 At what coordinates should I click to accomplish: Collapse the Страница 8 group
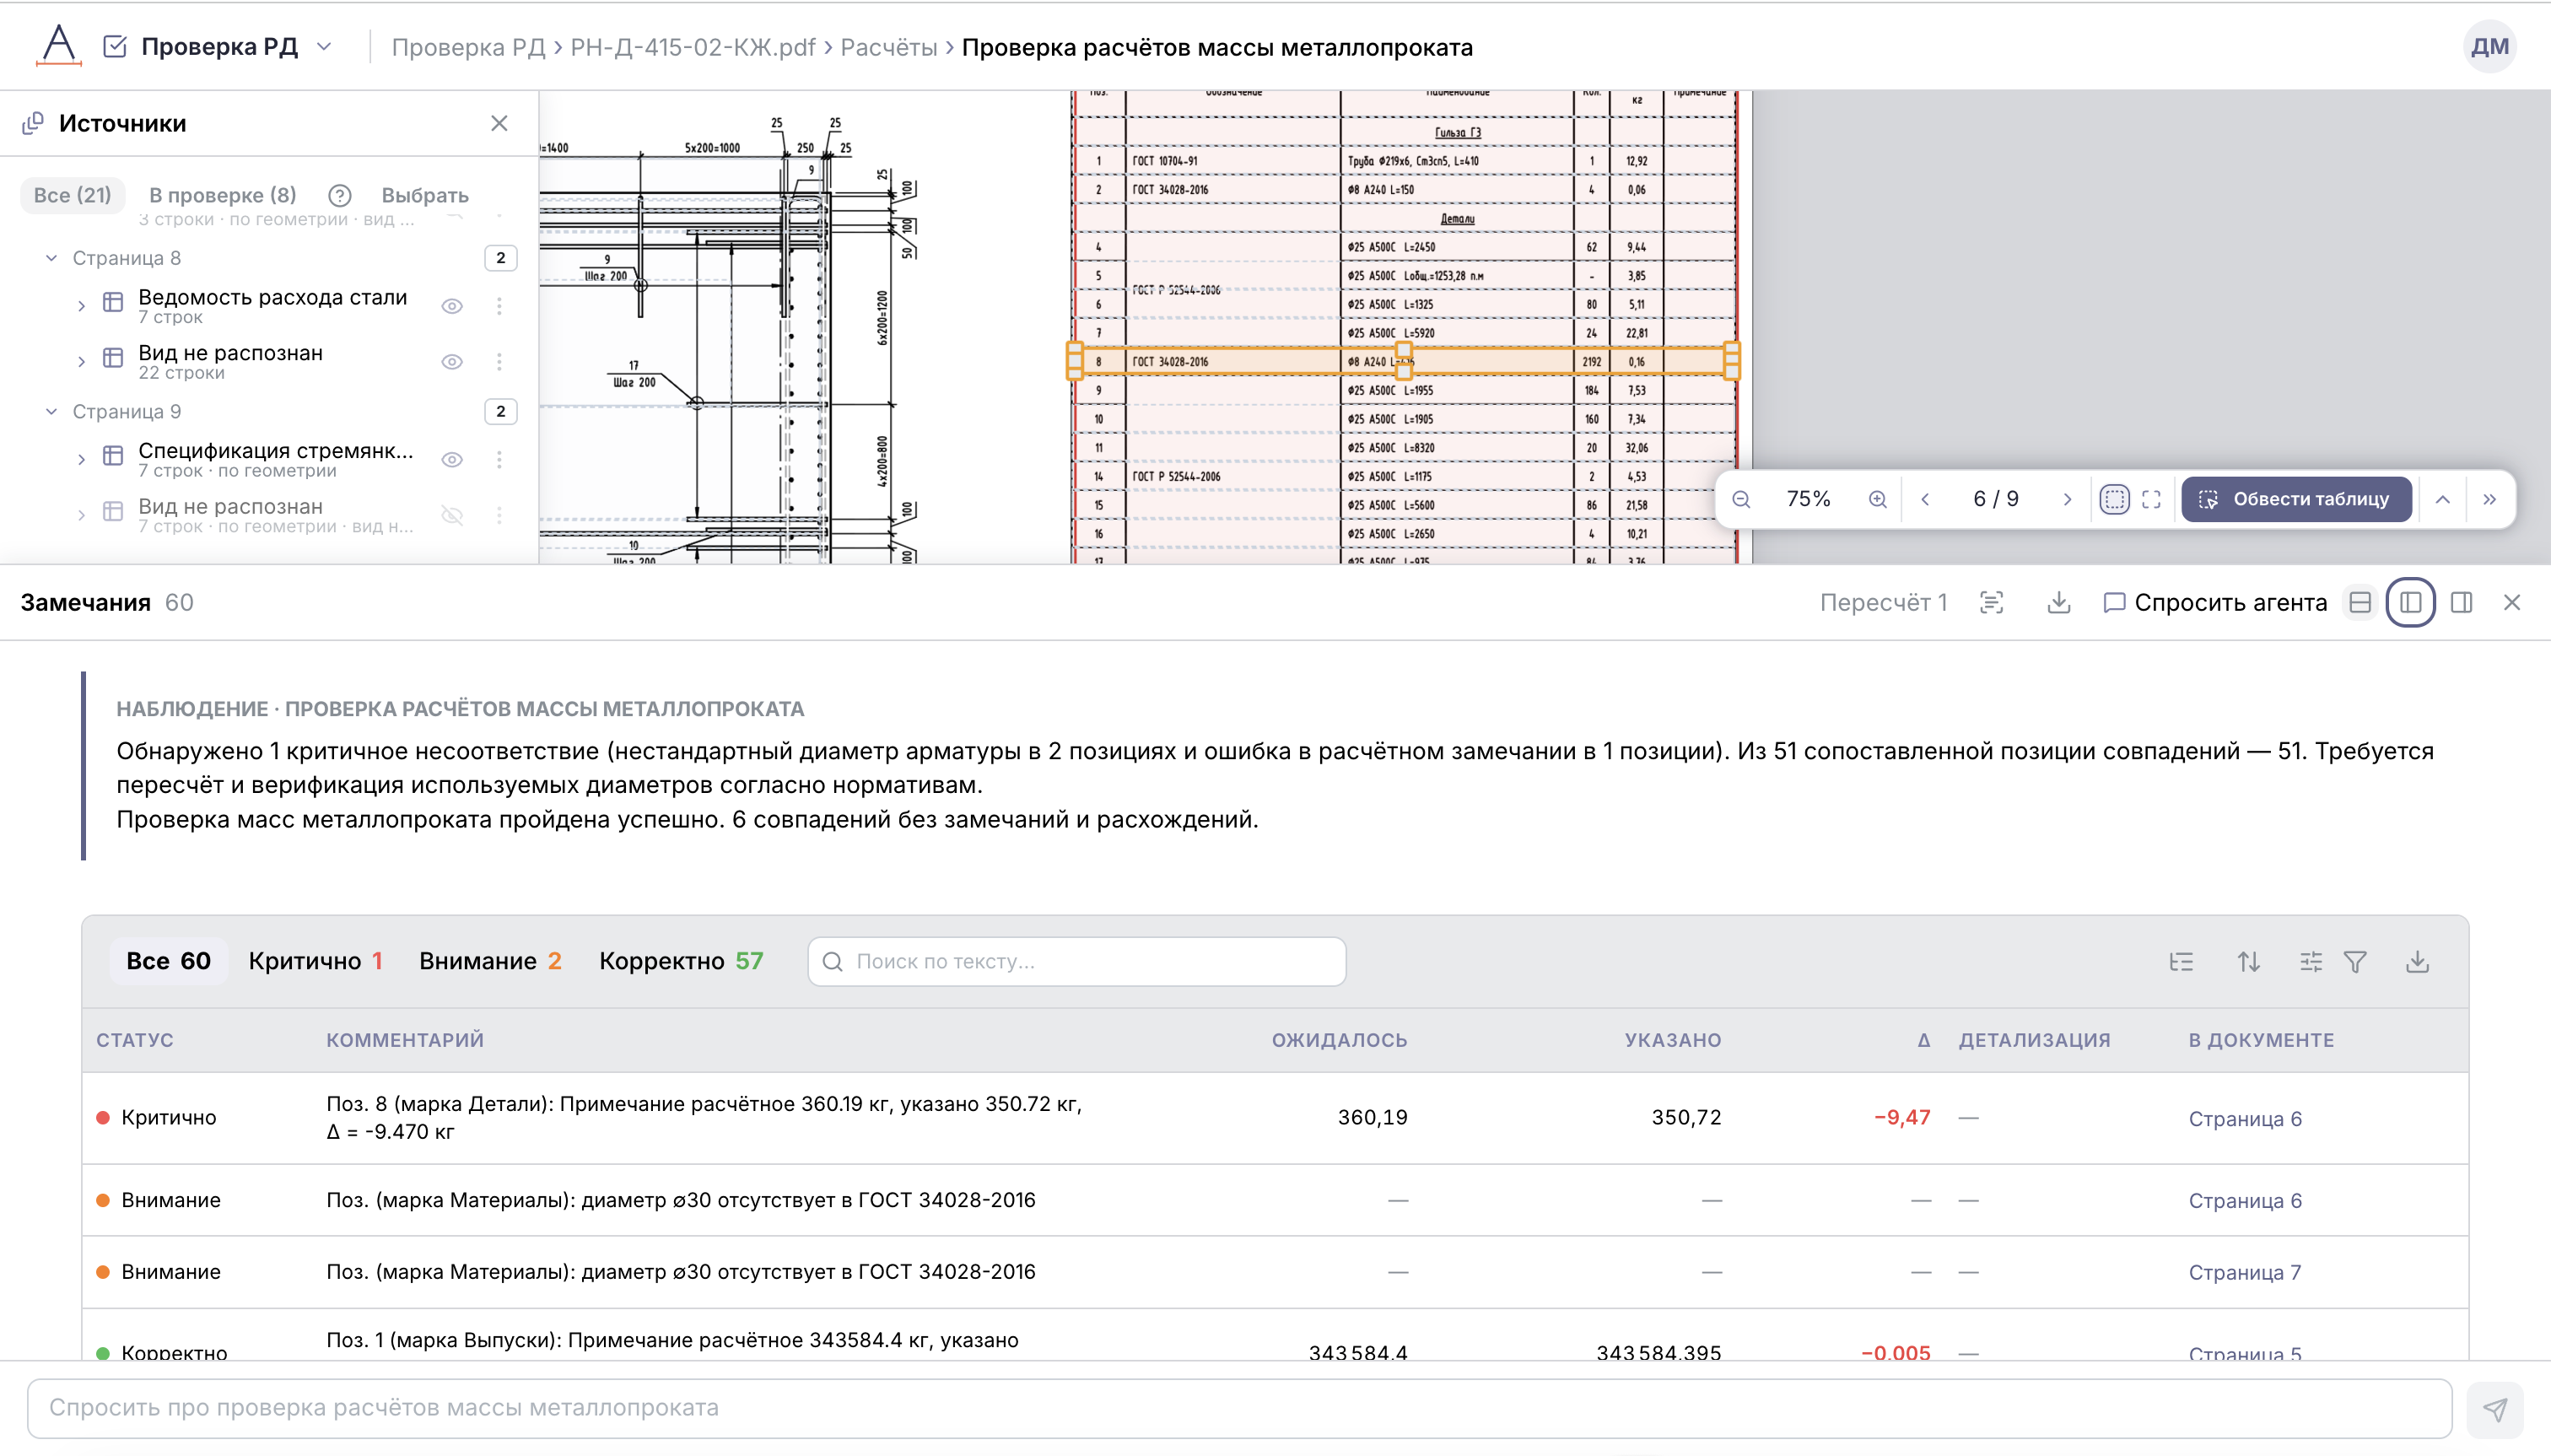click(51, 258)
